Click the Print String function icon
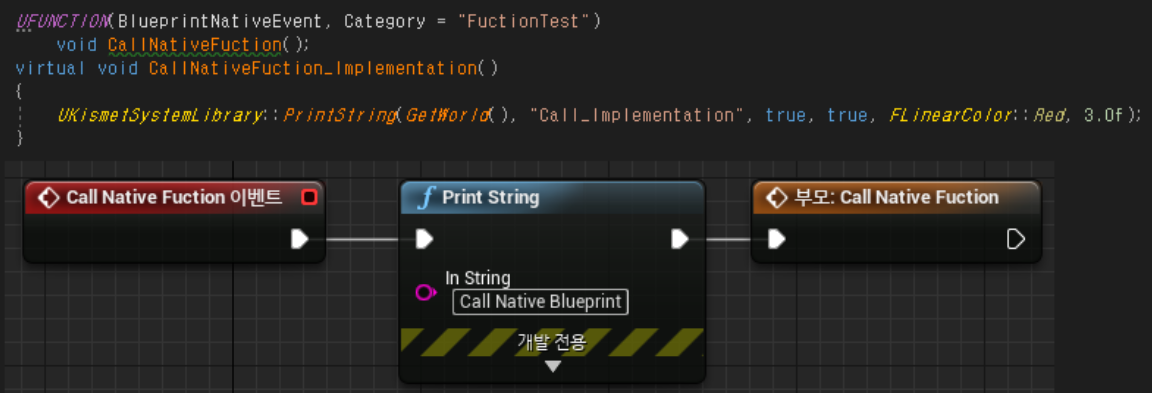1152x393 pixels. (425, 198)
